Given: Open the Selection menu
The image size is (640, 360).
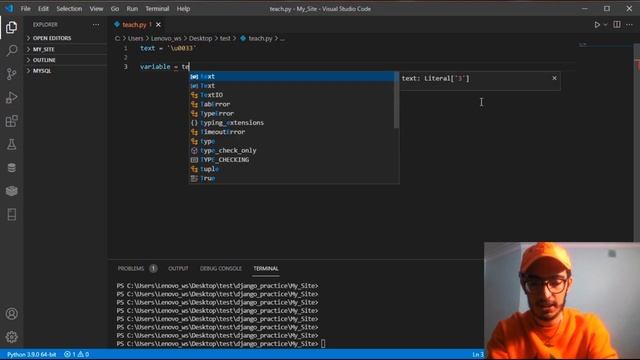Looking at the screenshot, I should point(69,9).
